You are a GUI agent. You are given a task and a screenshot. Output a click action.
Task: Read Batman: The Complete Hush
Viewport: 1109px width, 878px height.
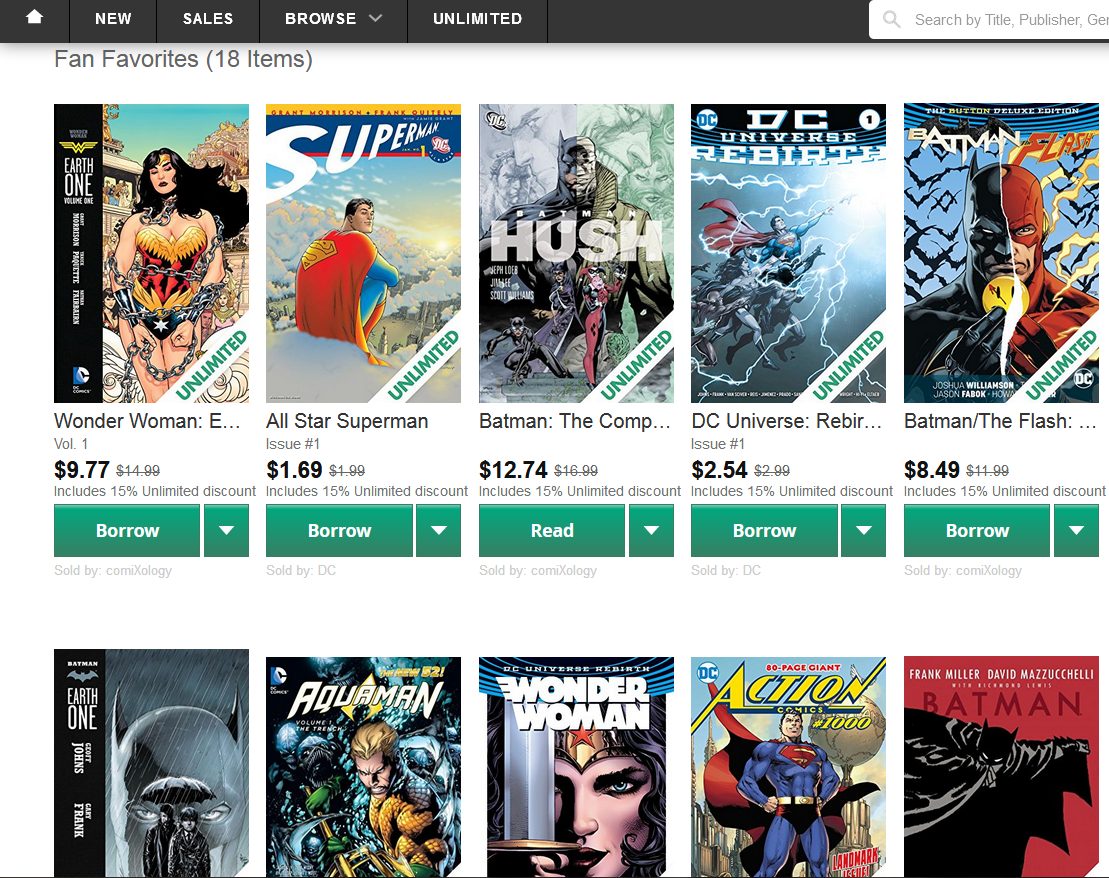552,531
